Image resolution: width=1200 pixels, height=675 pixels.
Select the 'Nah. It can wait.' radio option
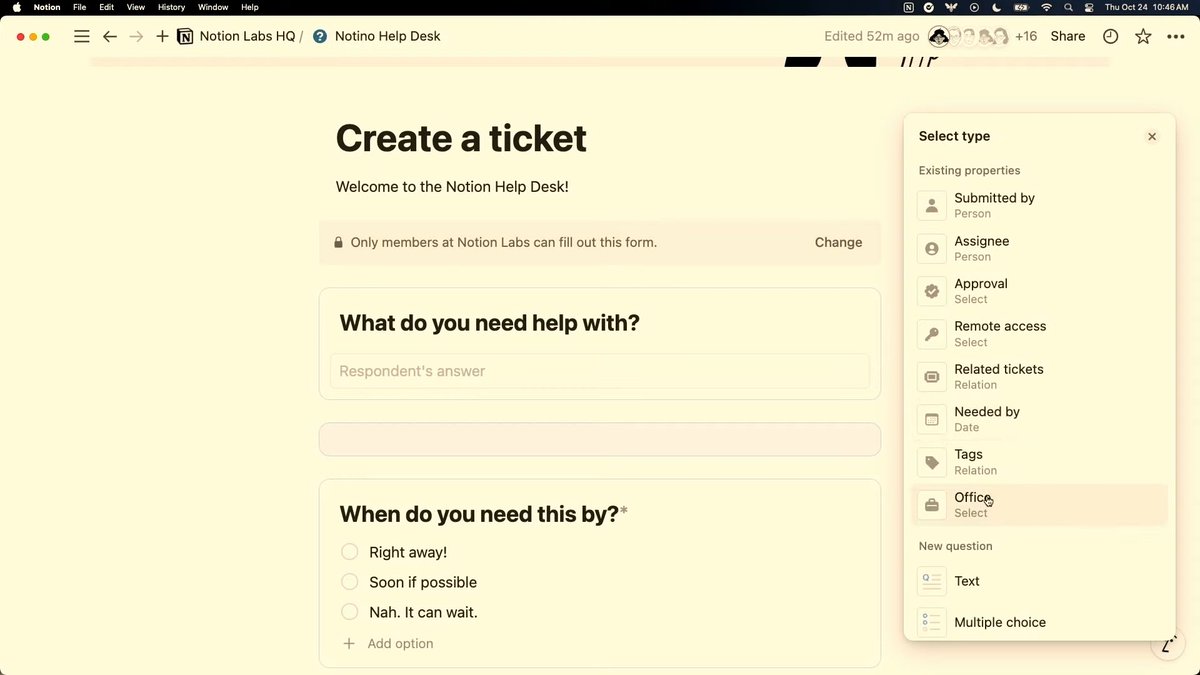click(350, 612)
